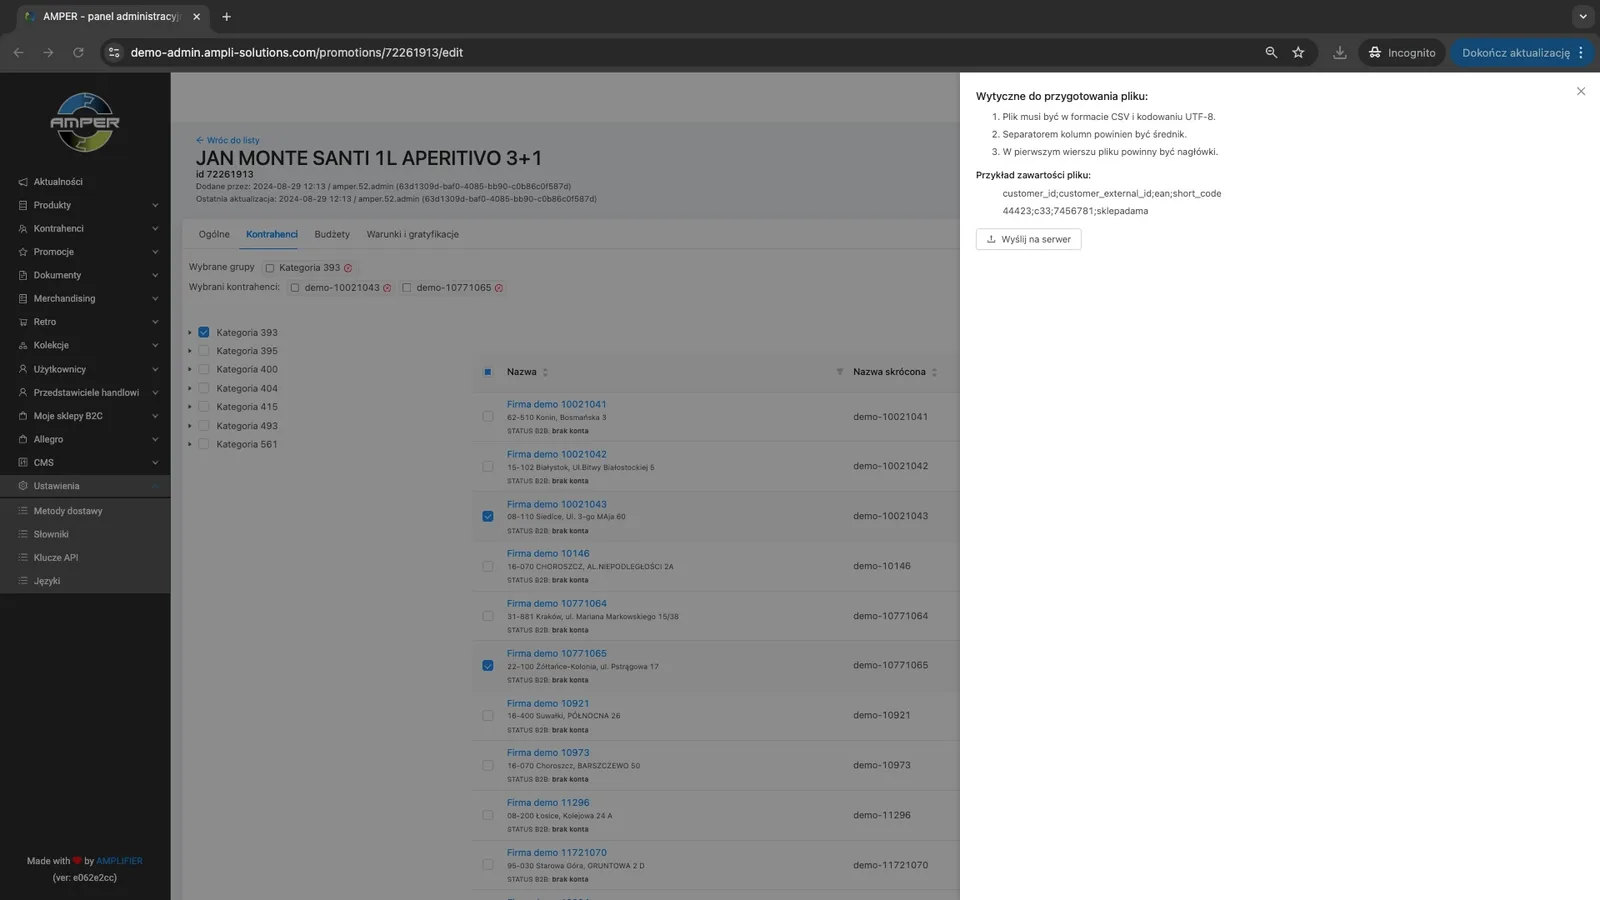The height and width of the screenshot is (900, 1600).
Task: Click the Wróć do listy link
Action: [x=228, y=140]
